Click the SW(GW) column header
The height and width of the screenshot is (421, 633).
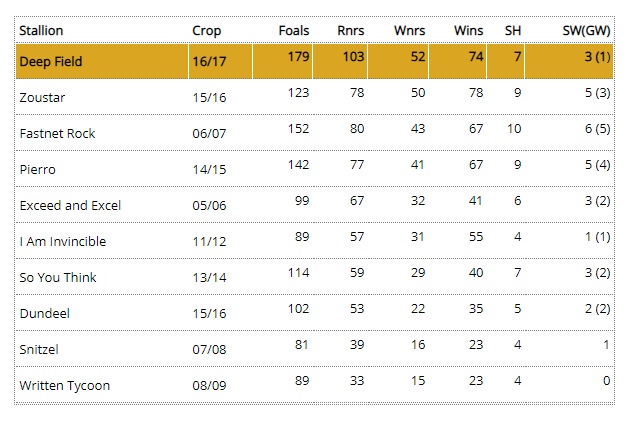pyautogui.click(x=585, y=30)
